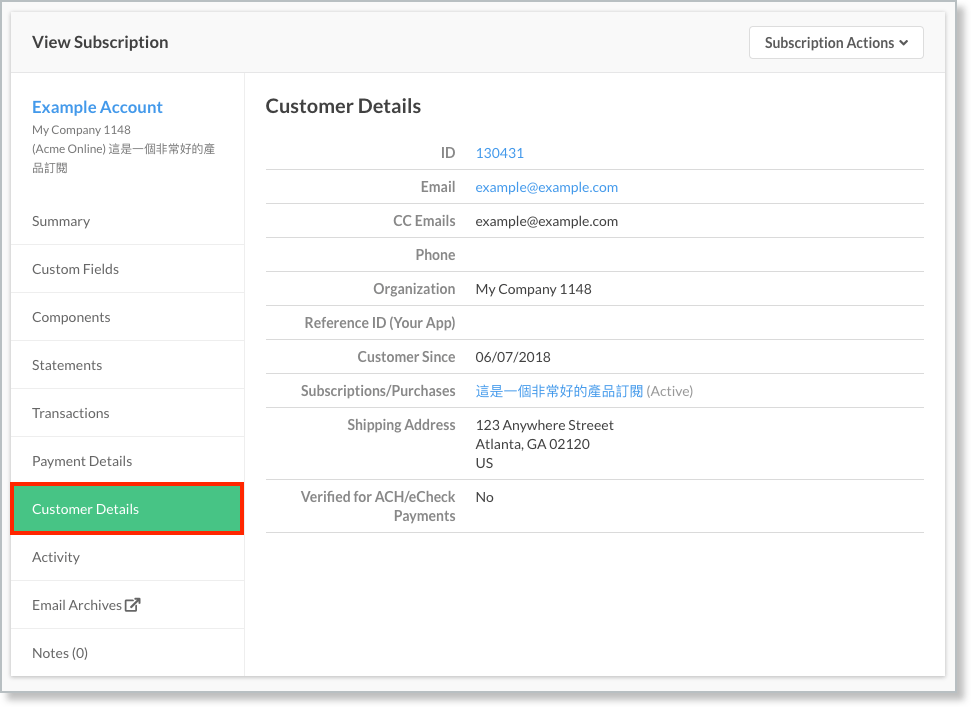This screenshot has height=707, width=971.
Task: Open the Activity section
Action: pyautogui.click(x=55, y=557)
